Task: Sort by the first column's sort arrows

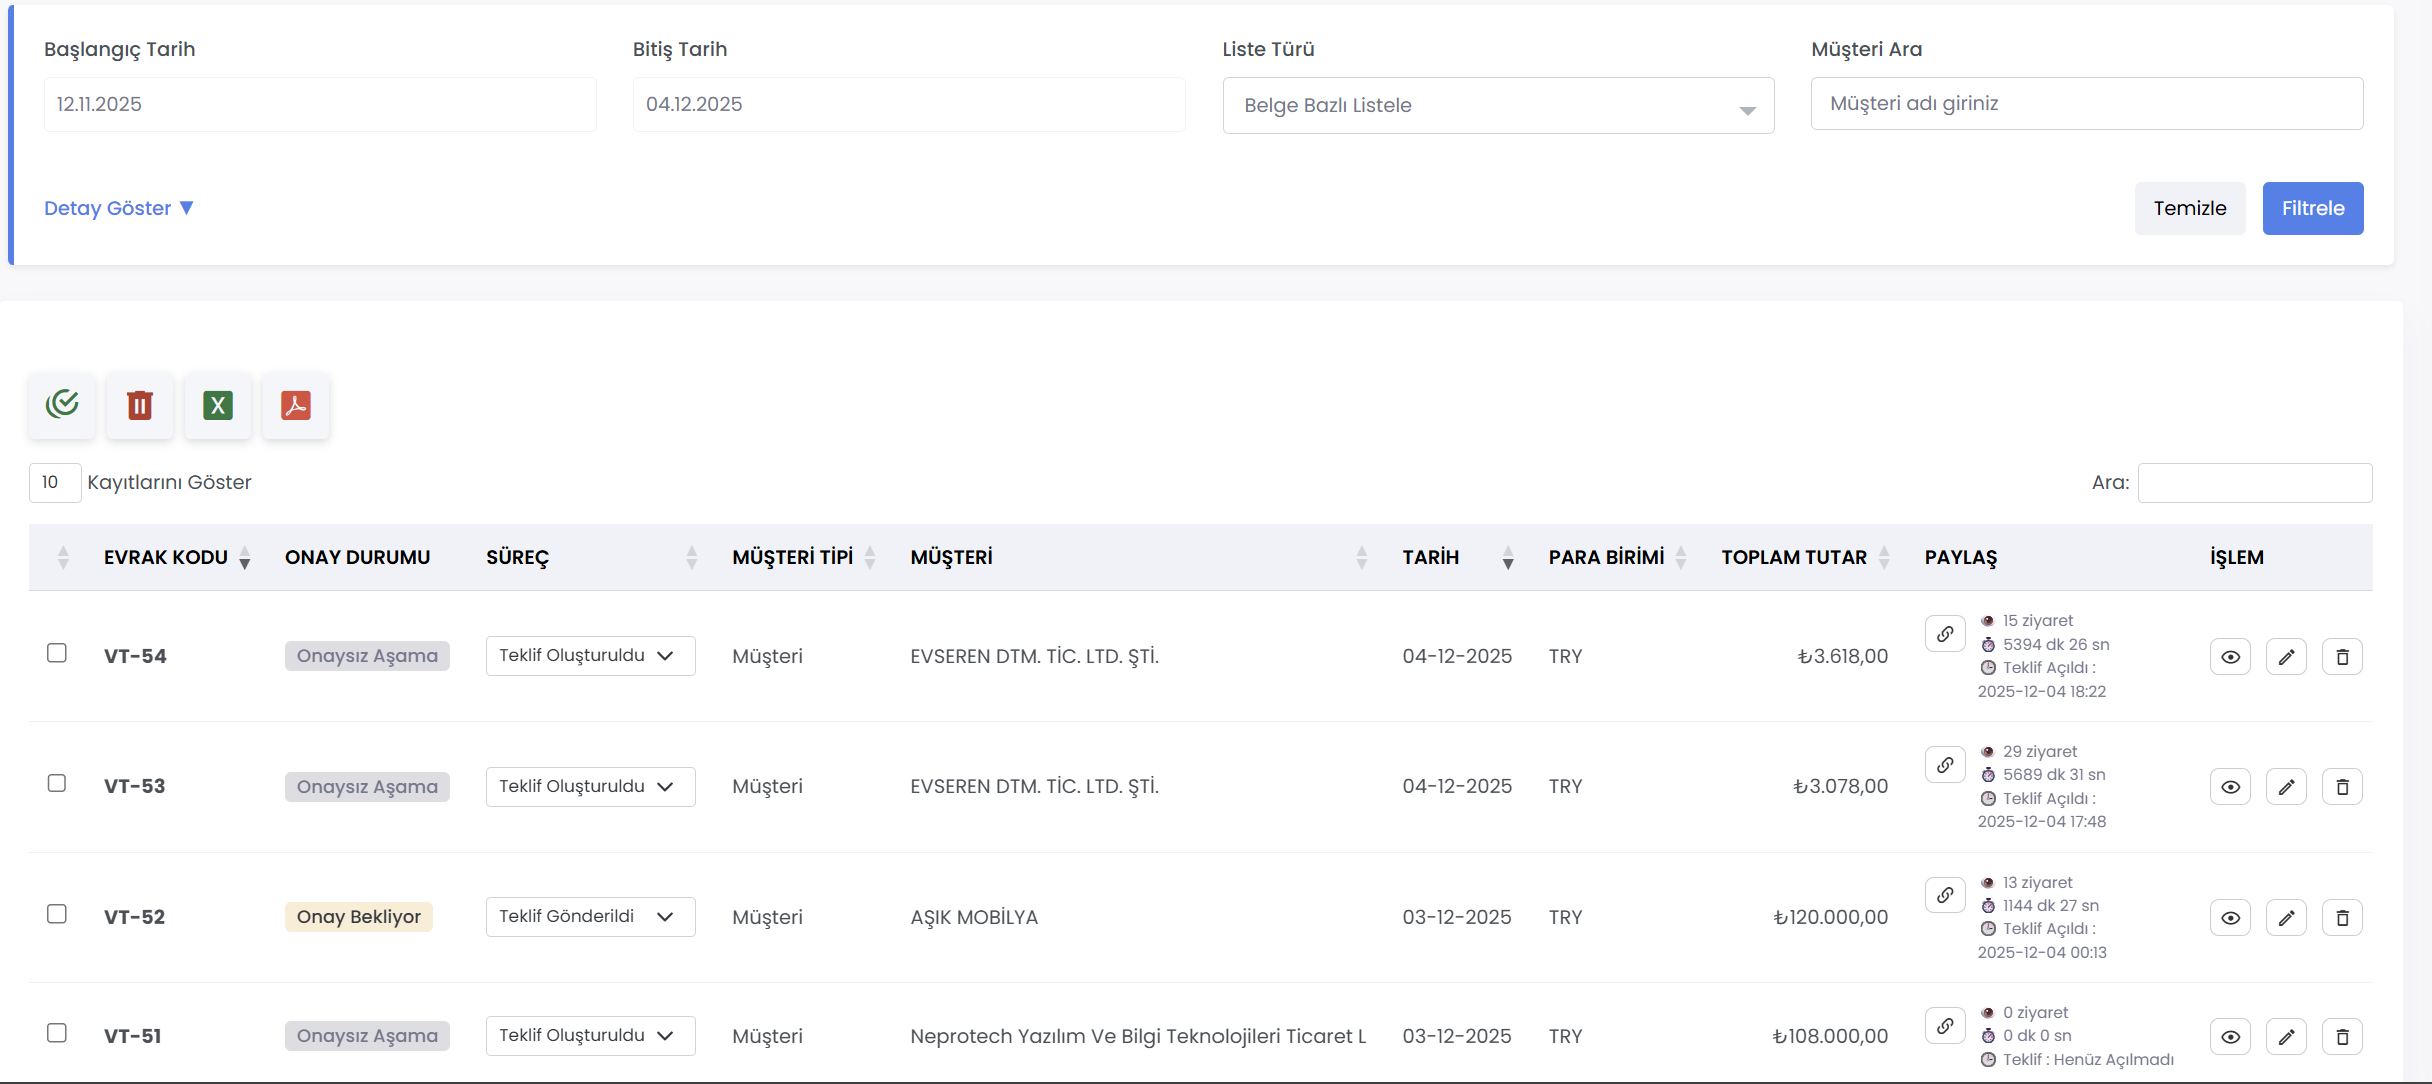Action: (63, 558)
